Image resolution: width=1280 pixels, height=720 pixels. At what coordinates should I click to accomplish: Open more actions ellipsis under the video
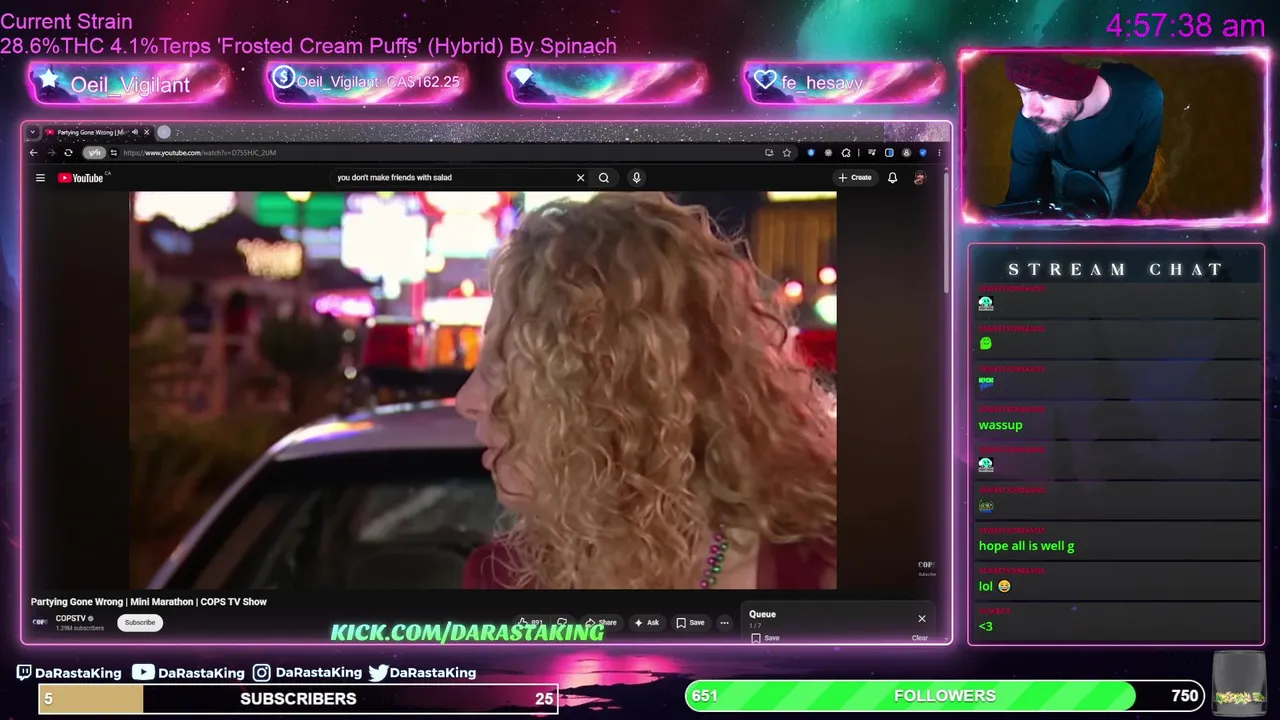[x=725, y=622]
